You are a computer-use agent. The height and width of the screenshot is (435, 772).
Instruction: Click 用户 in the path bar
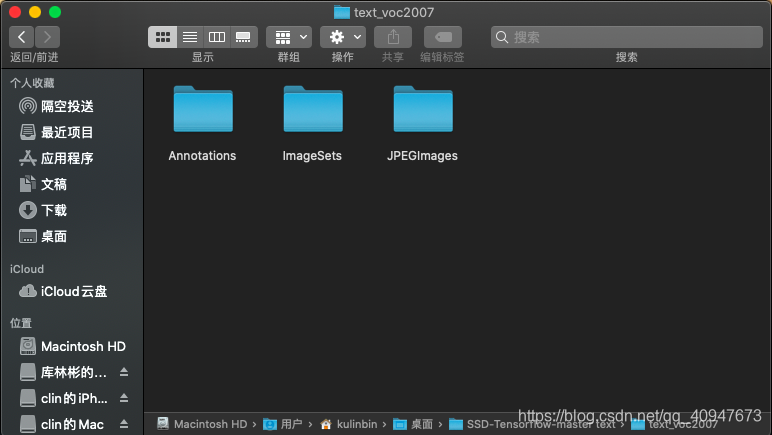[283, 424]
